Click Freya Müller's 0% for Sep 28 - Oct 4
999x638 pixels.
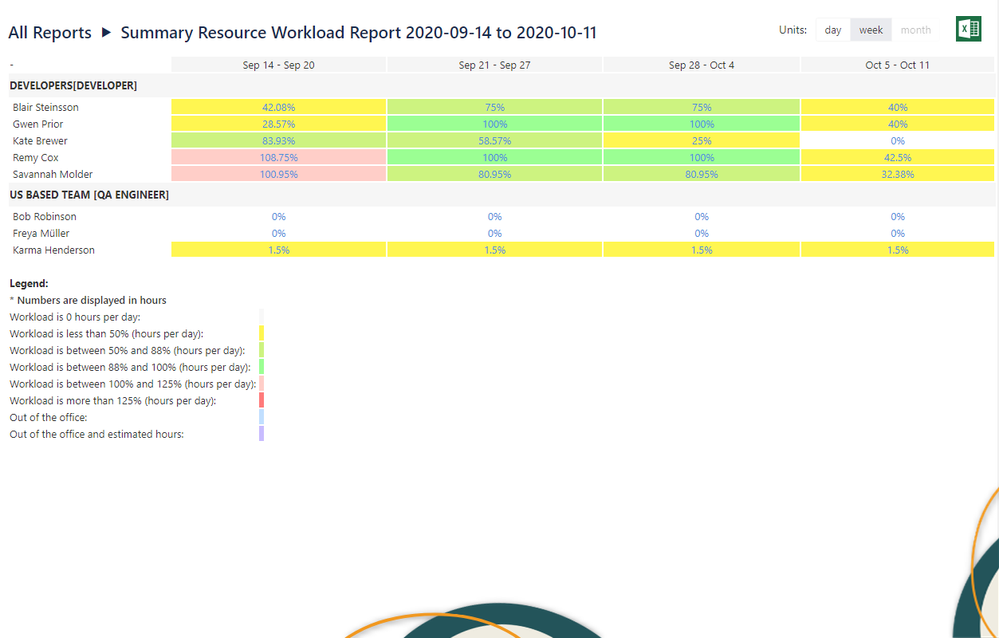tap(701, 233)
